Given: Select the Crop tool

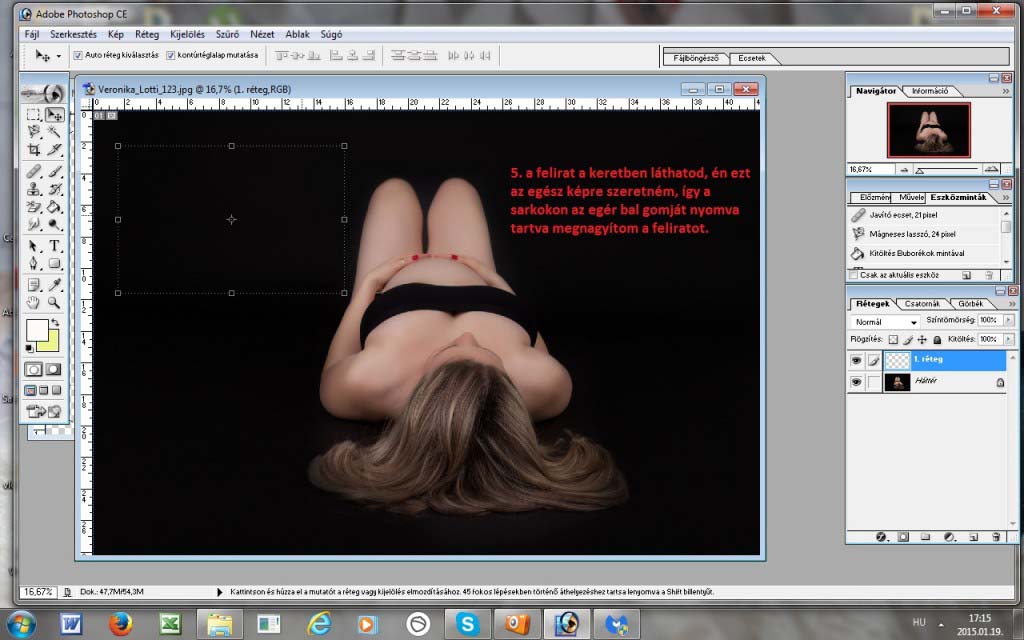Looking at the screenshot, I should [x=33, y=150].
